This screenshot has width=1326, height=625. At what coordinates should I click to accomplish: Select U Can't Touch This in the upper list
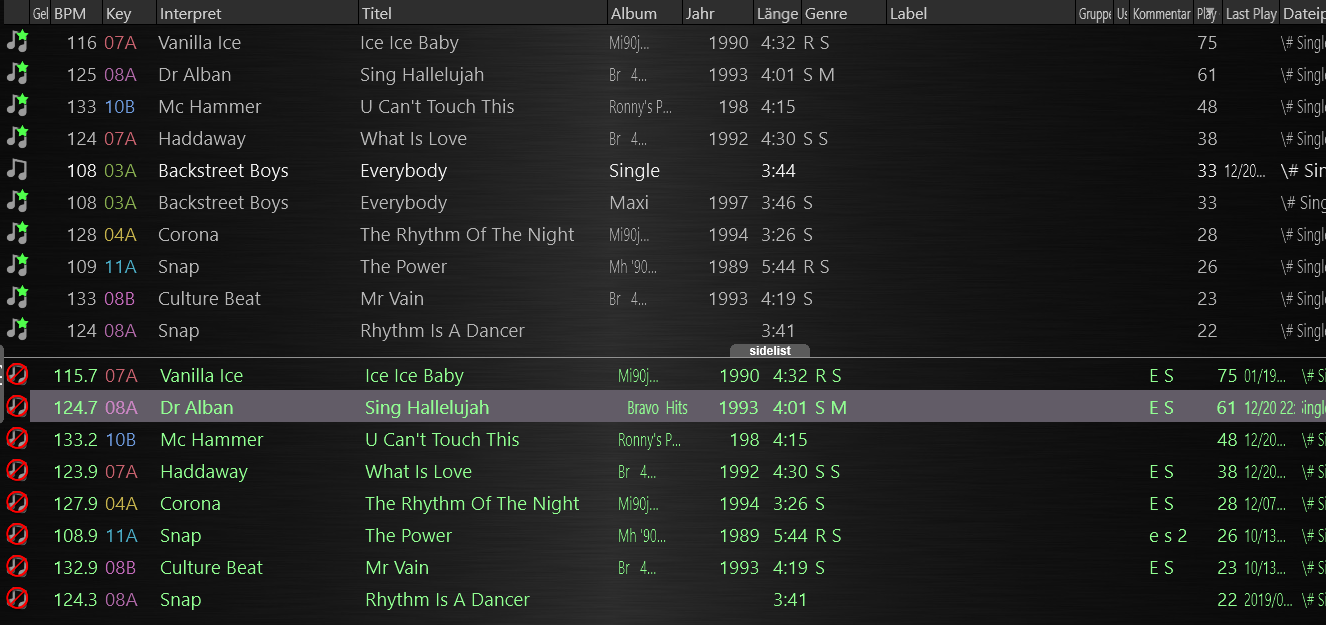point(437,106)
